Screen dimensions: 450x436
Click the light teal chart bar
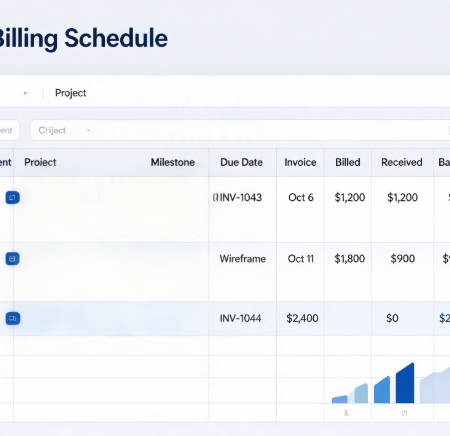point(361,393)
